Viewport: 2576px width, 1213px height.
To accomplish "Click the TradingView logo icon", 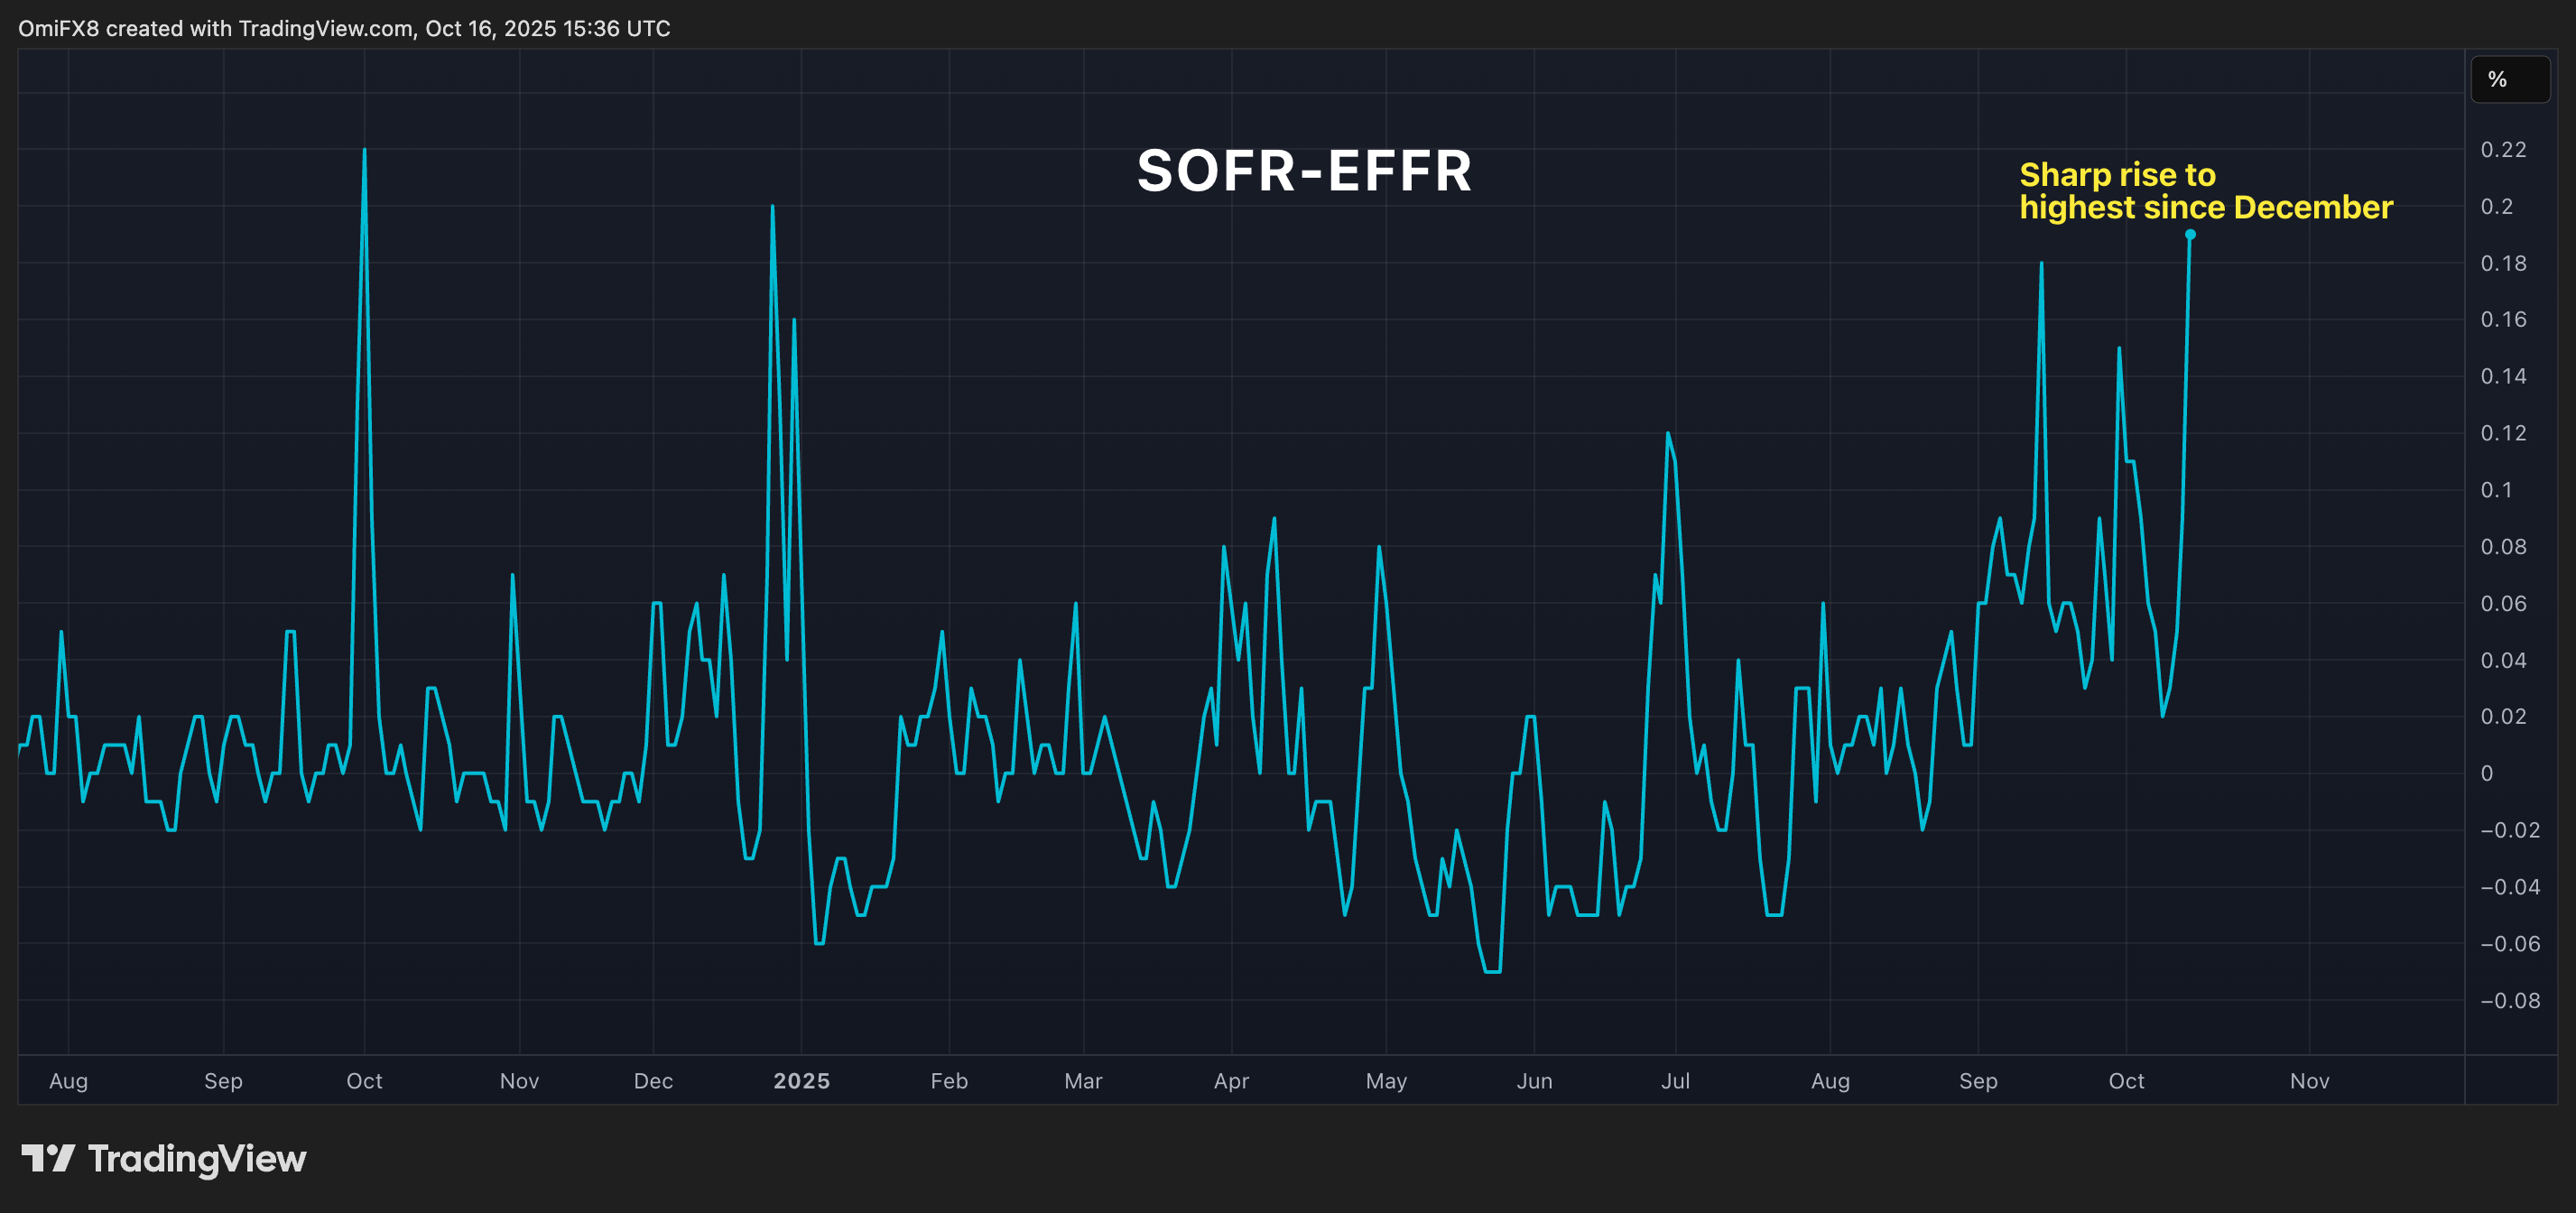I will pyautogui.click(x=48, y=1158).
